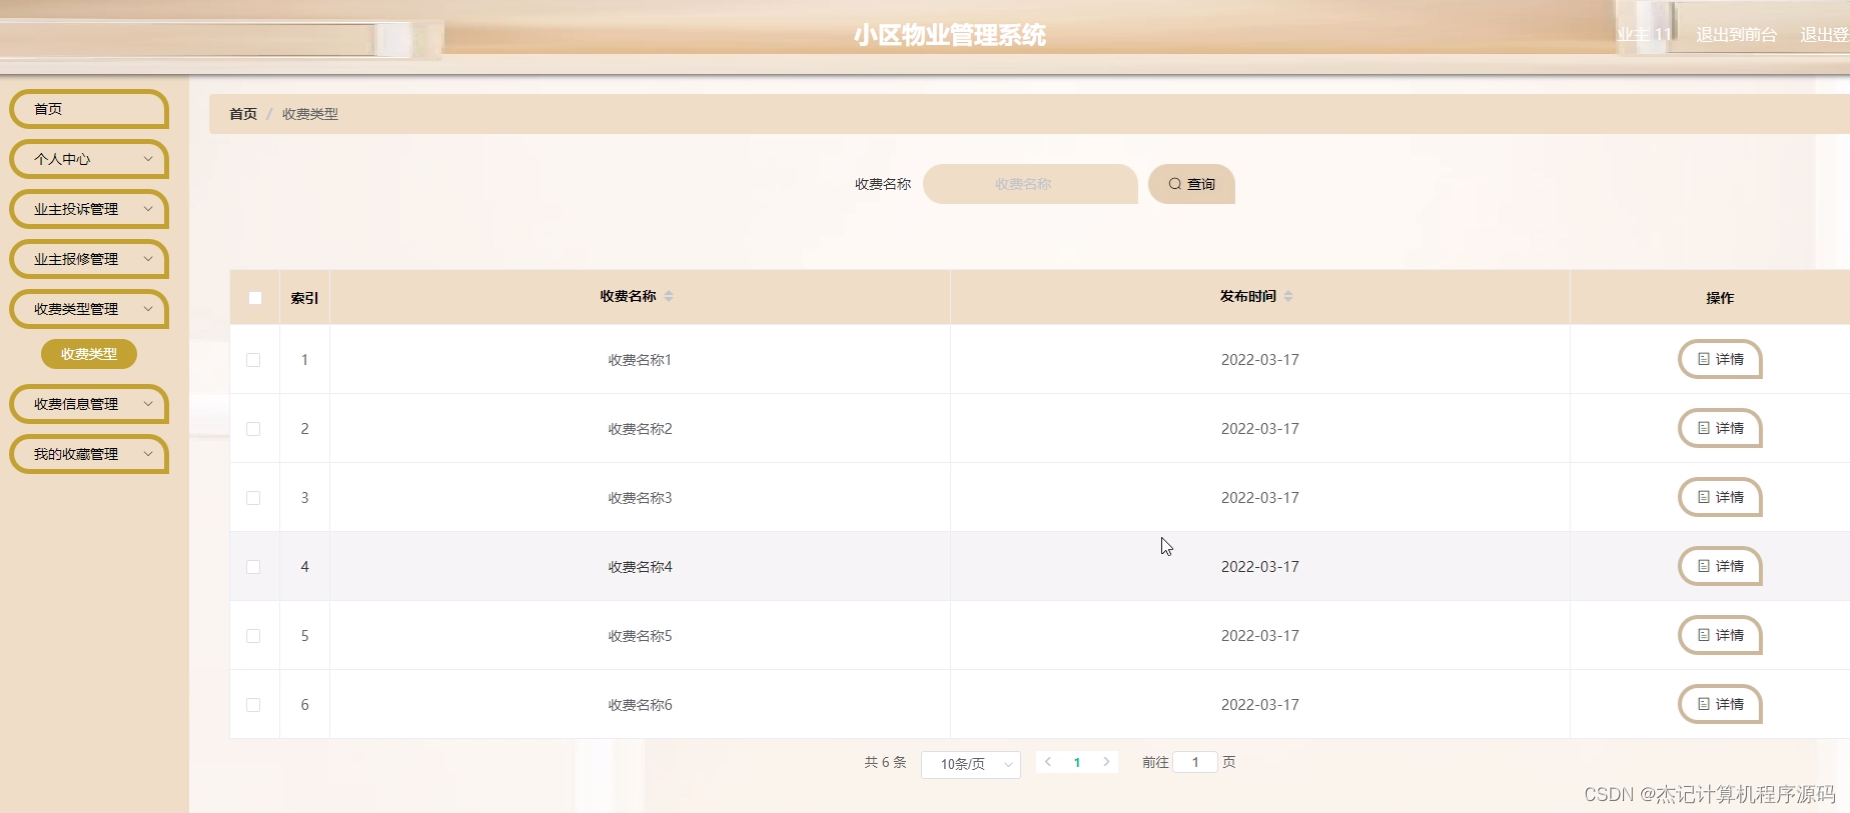Click the 共 6 条 total count text
Image resolution: width=1850 pixels, height=813 pixels.
[885, 762]
